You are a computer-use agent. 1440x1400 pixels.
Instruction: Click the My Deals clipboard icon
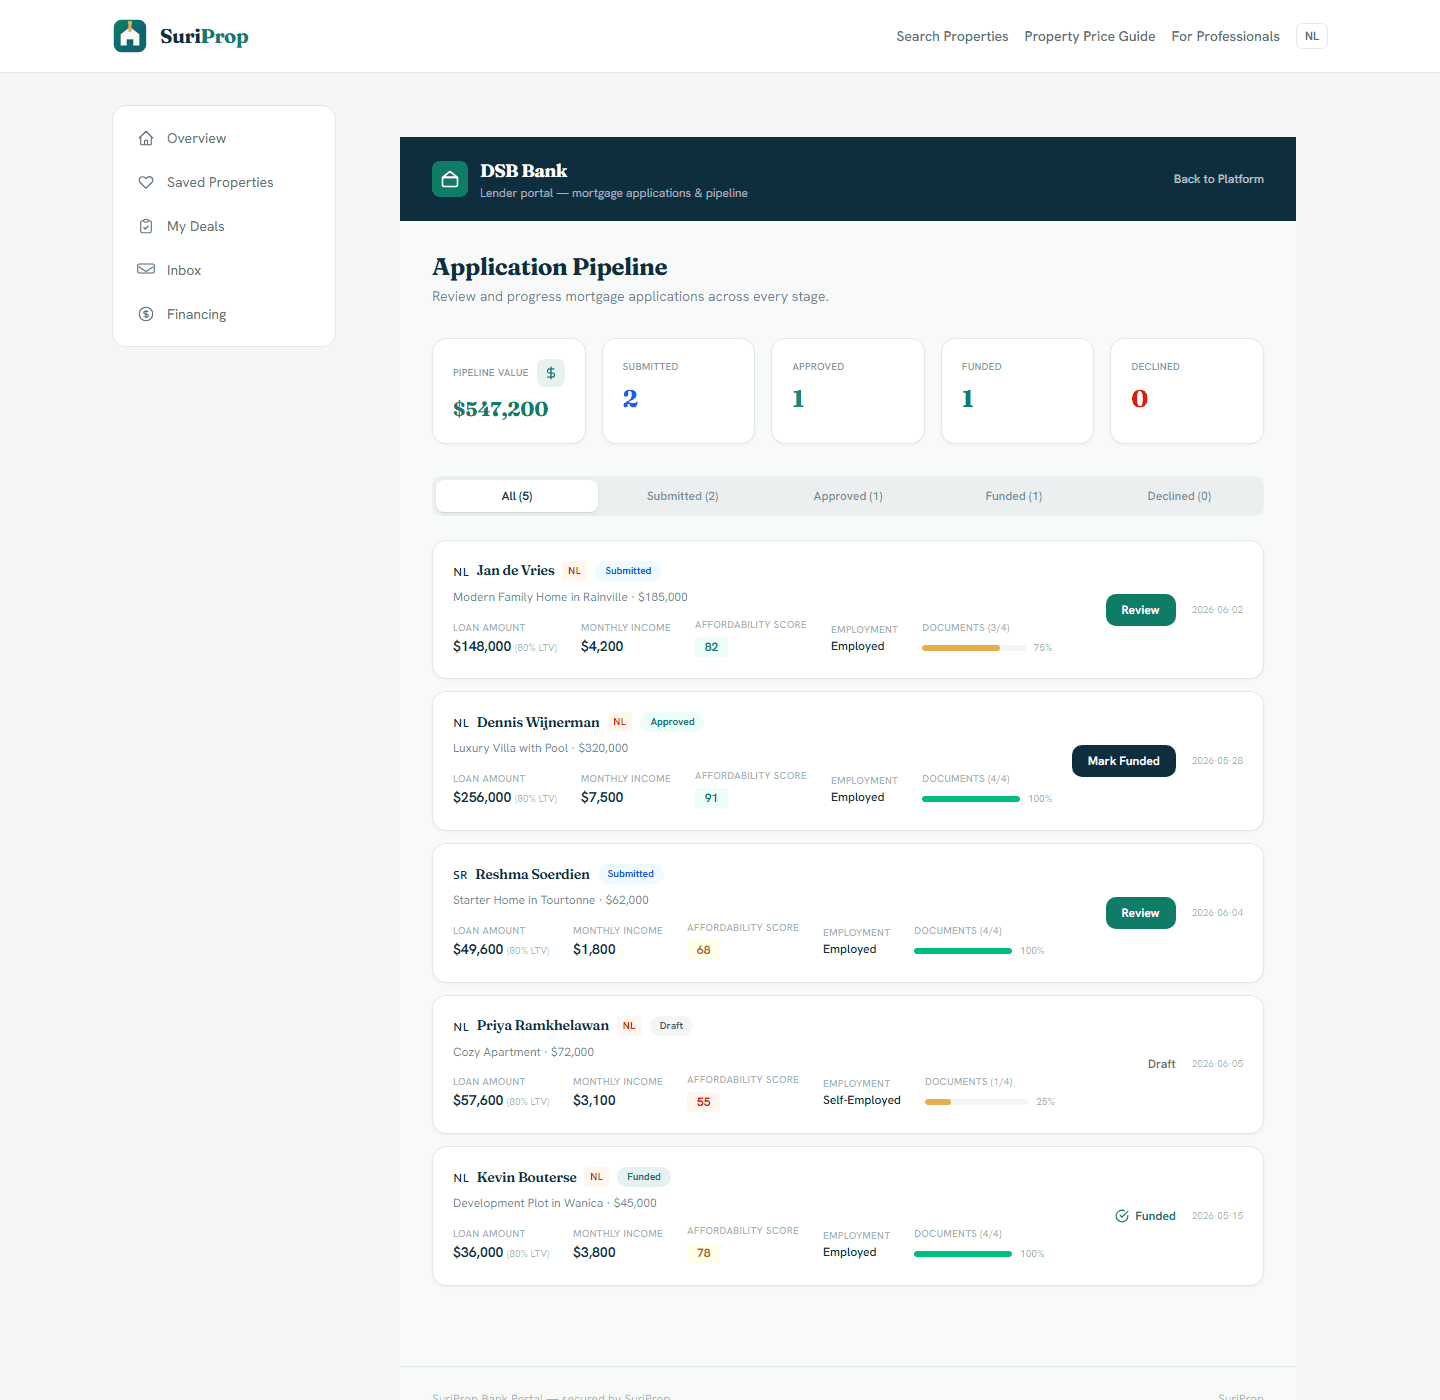pyautogui.click(x=146, y=226)
